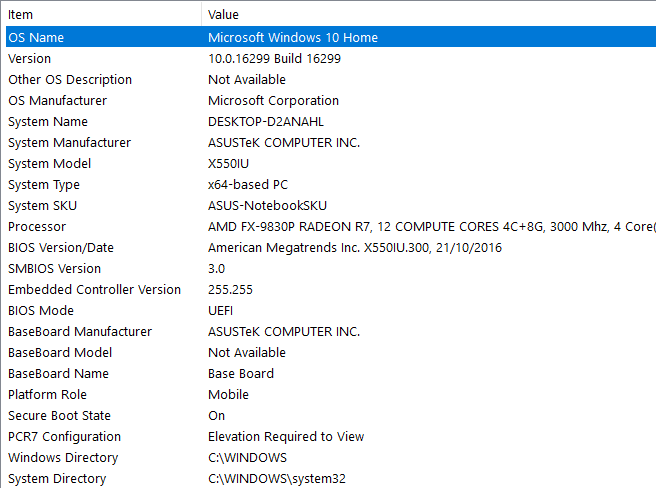Select the BaseBoard Model label
This screenshot has height=488, width=656.
pos(60,352)
